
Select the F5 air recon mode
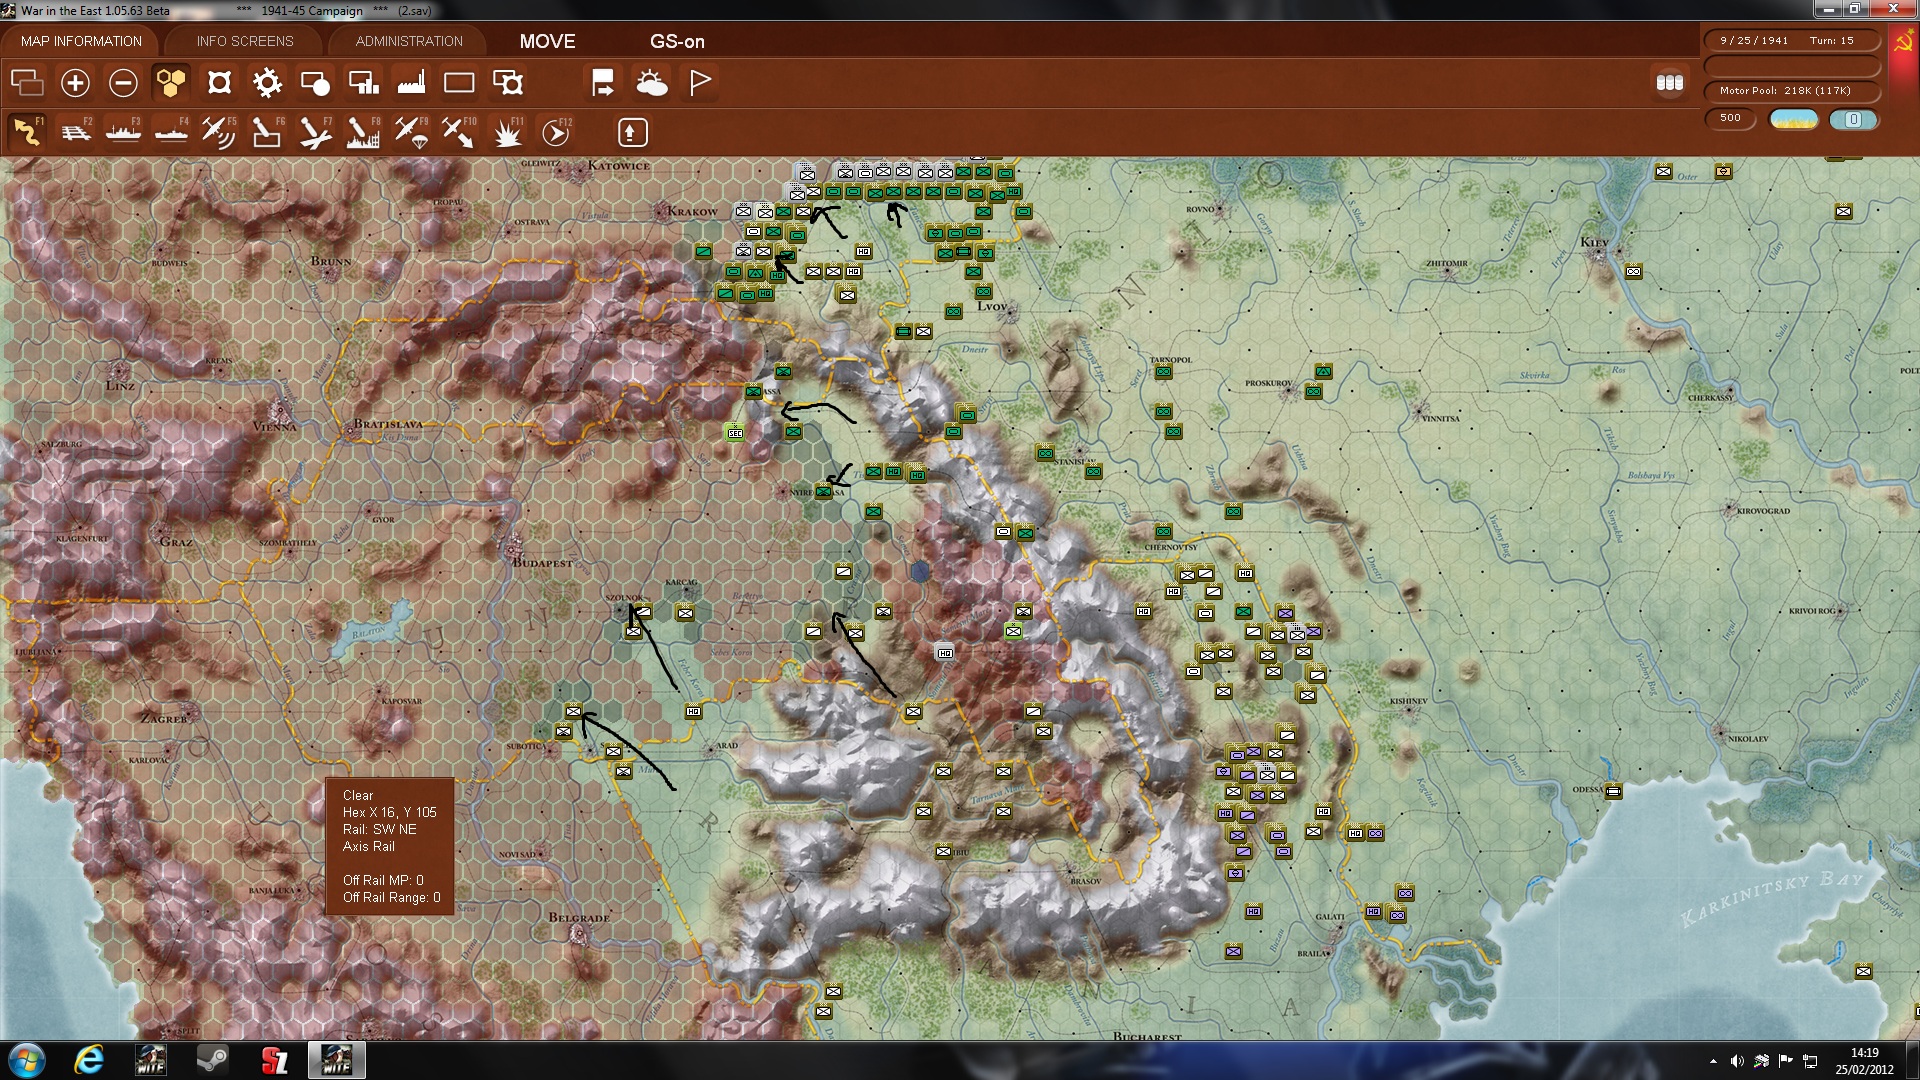(219, 132)
